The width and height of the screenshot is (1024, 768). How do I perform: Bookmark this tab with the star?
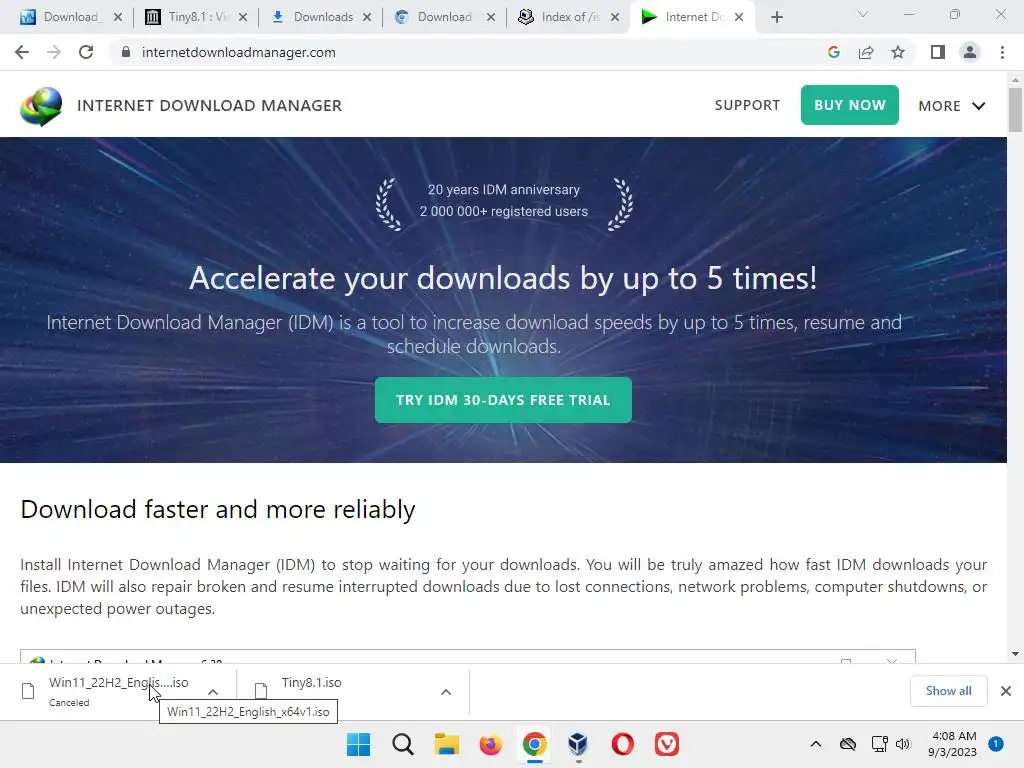tap(898, 52)
